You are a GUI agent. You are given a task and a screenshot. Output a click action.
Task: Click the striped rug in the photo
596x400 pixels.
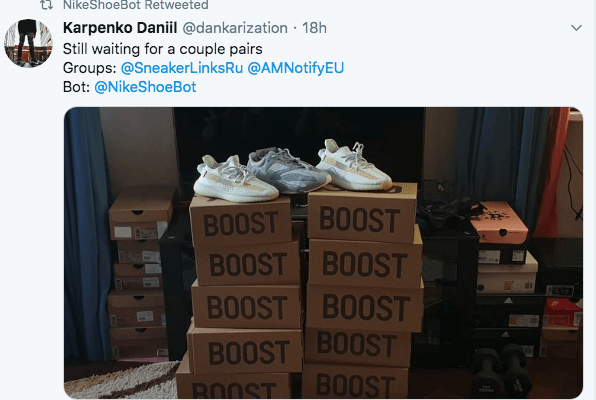(x=122, y=380)
